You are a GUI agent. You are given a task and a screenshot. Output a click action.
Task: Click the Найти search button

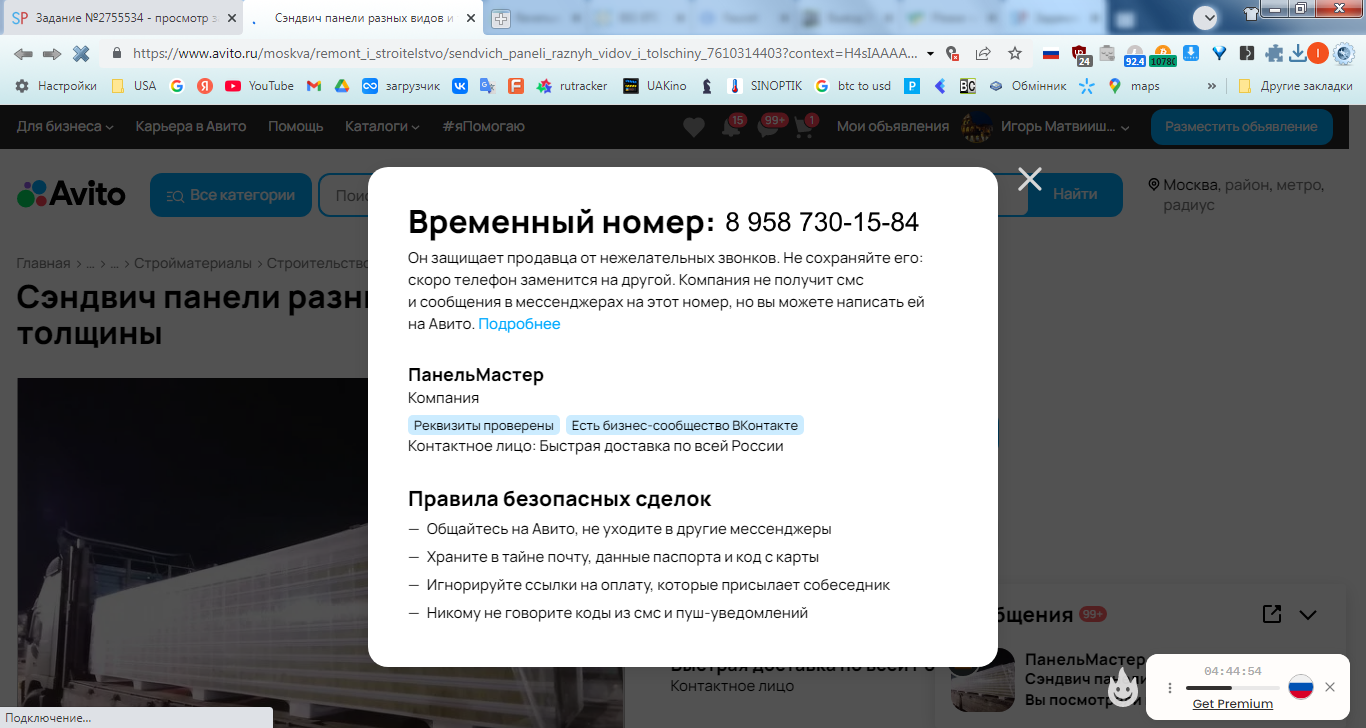point(1075,195)
